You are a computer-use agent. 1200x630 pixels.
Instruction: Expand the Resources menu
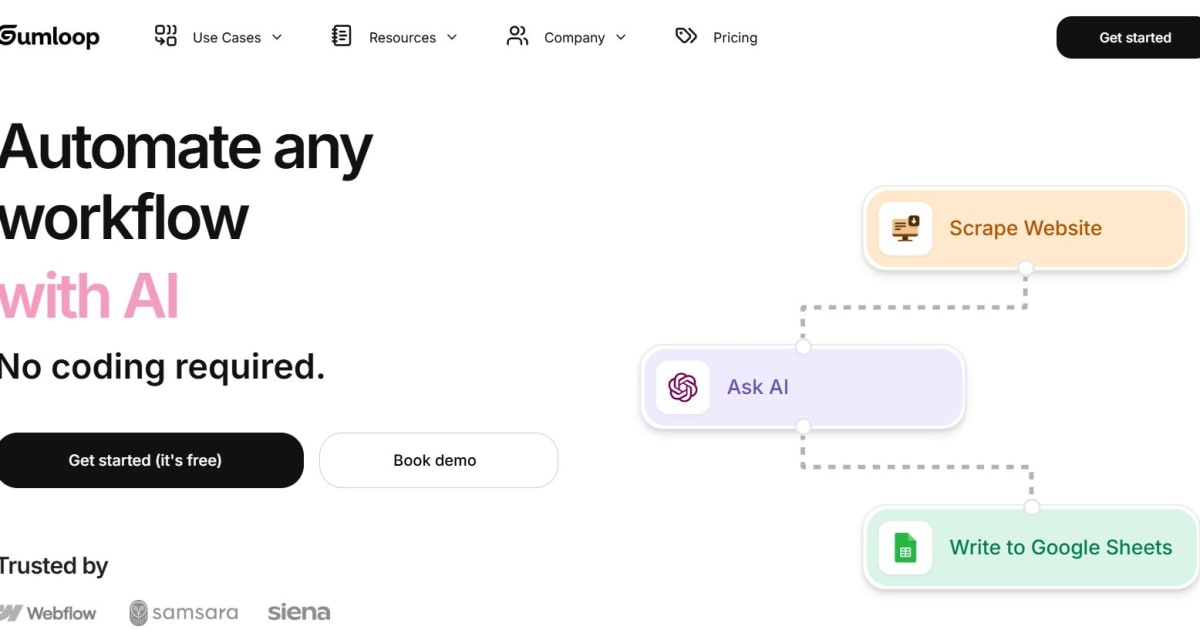(403, 37)
